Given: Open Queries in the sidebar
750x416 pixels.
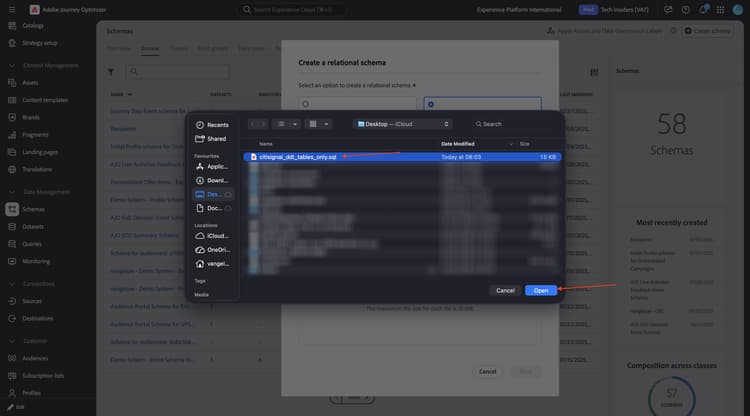Looking at the screenshot, I should (x=32, y=244).
